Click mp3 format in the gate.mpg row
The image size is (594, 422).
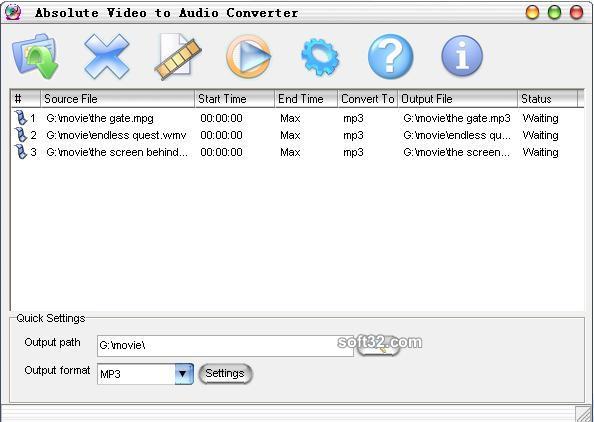click(353, 118)
